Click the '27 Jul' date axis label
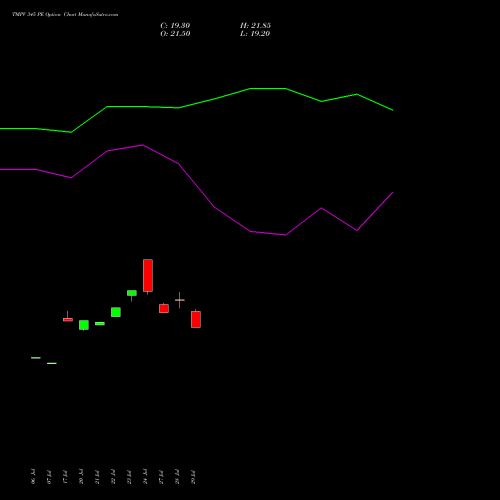500x500 pixels. (x=161, y=477)
